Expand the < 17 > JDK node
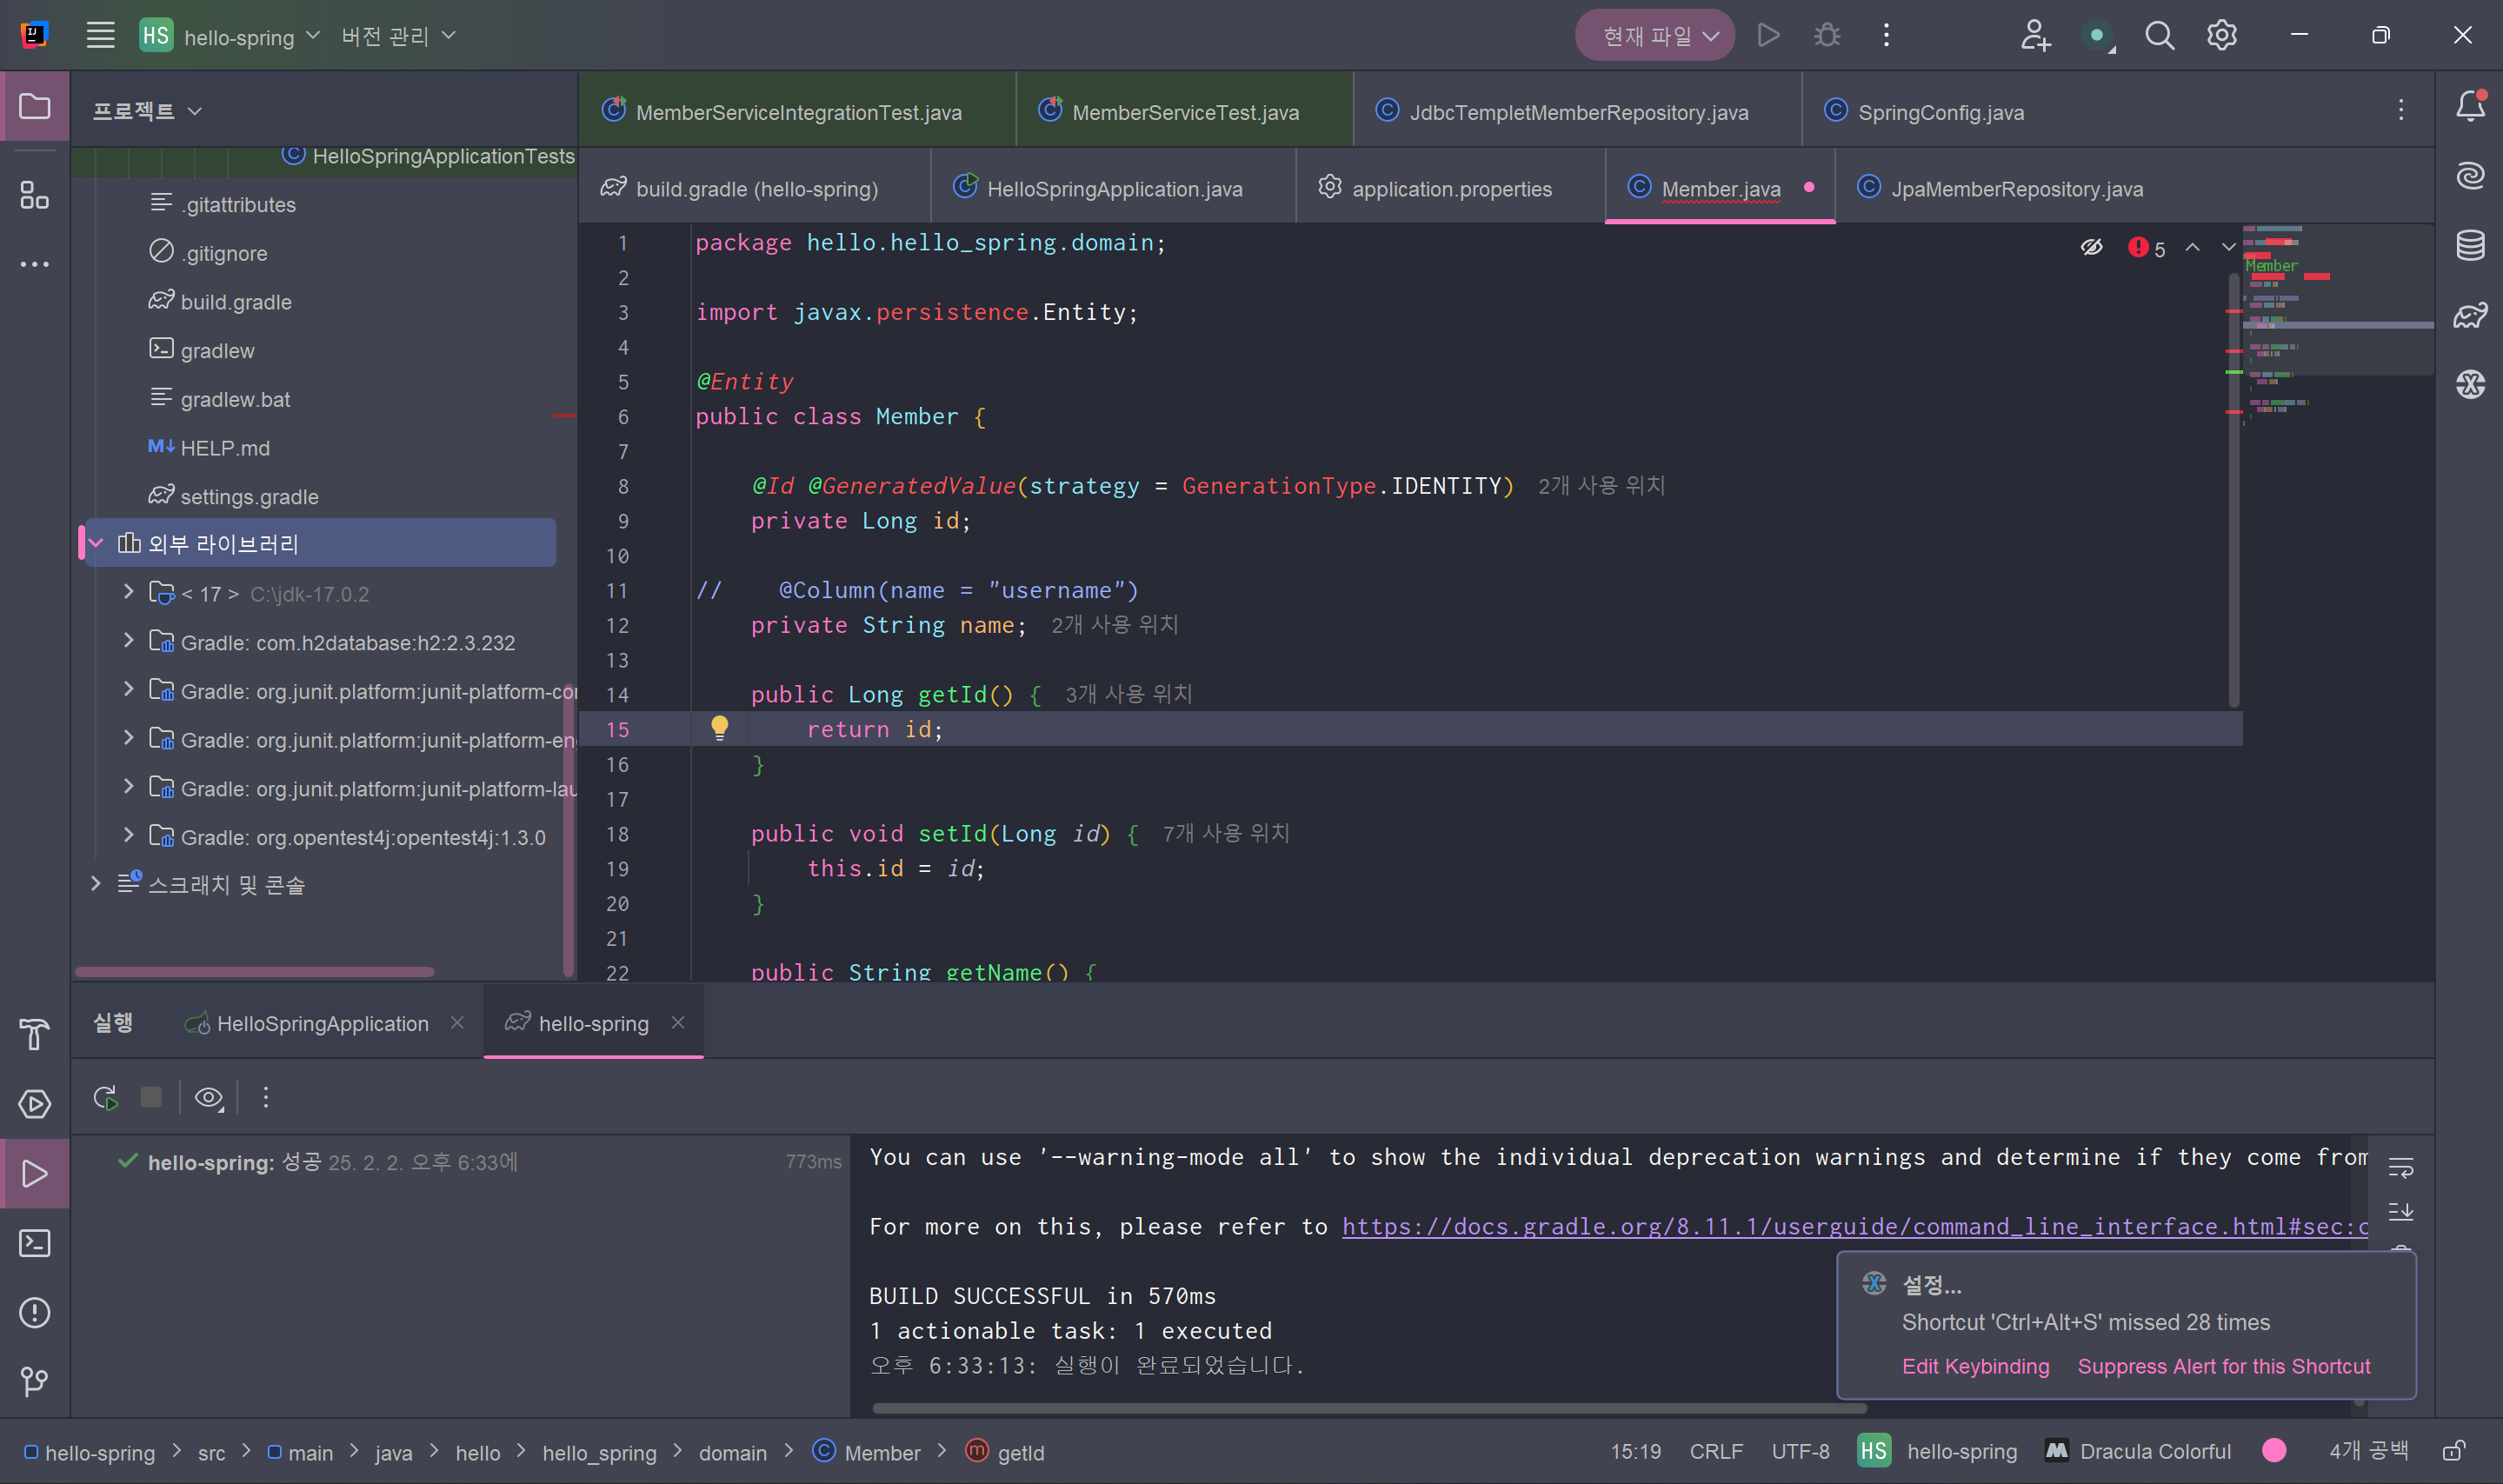The image size is (2503, 1484). tap(128, 592)
